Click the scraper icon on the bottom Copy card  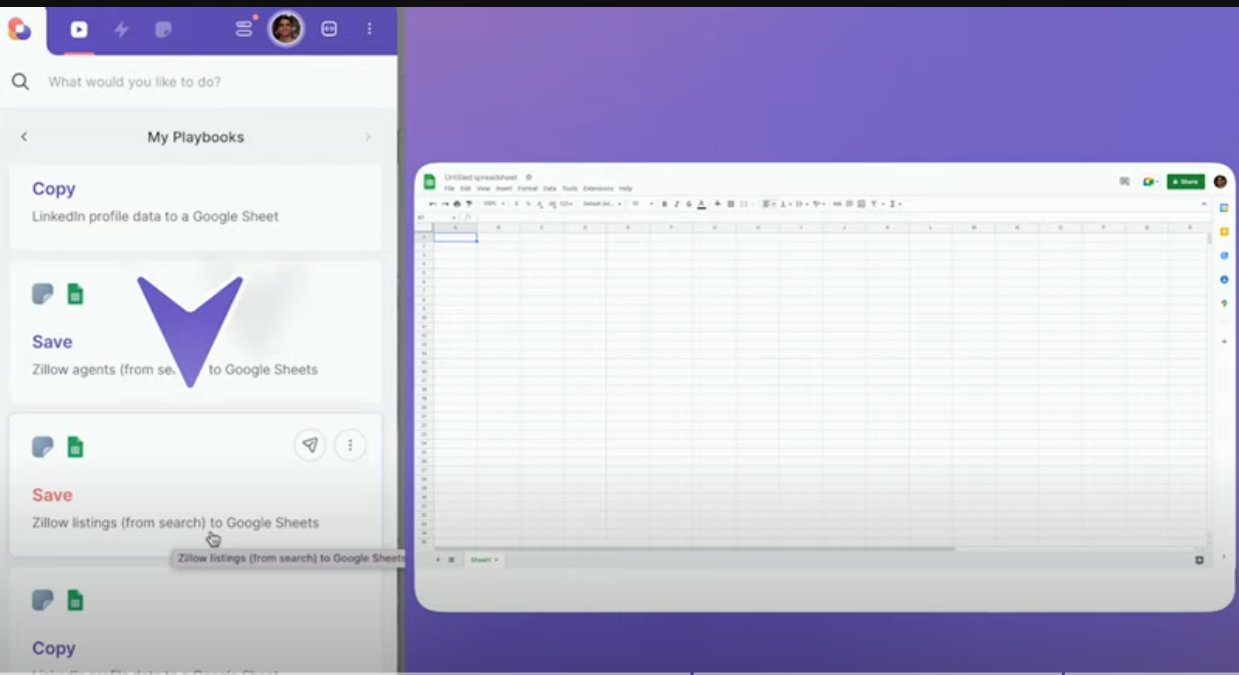(43, 600)
